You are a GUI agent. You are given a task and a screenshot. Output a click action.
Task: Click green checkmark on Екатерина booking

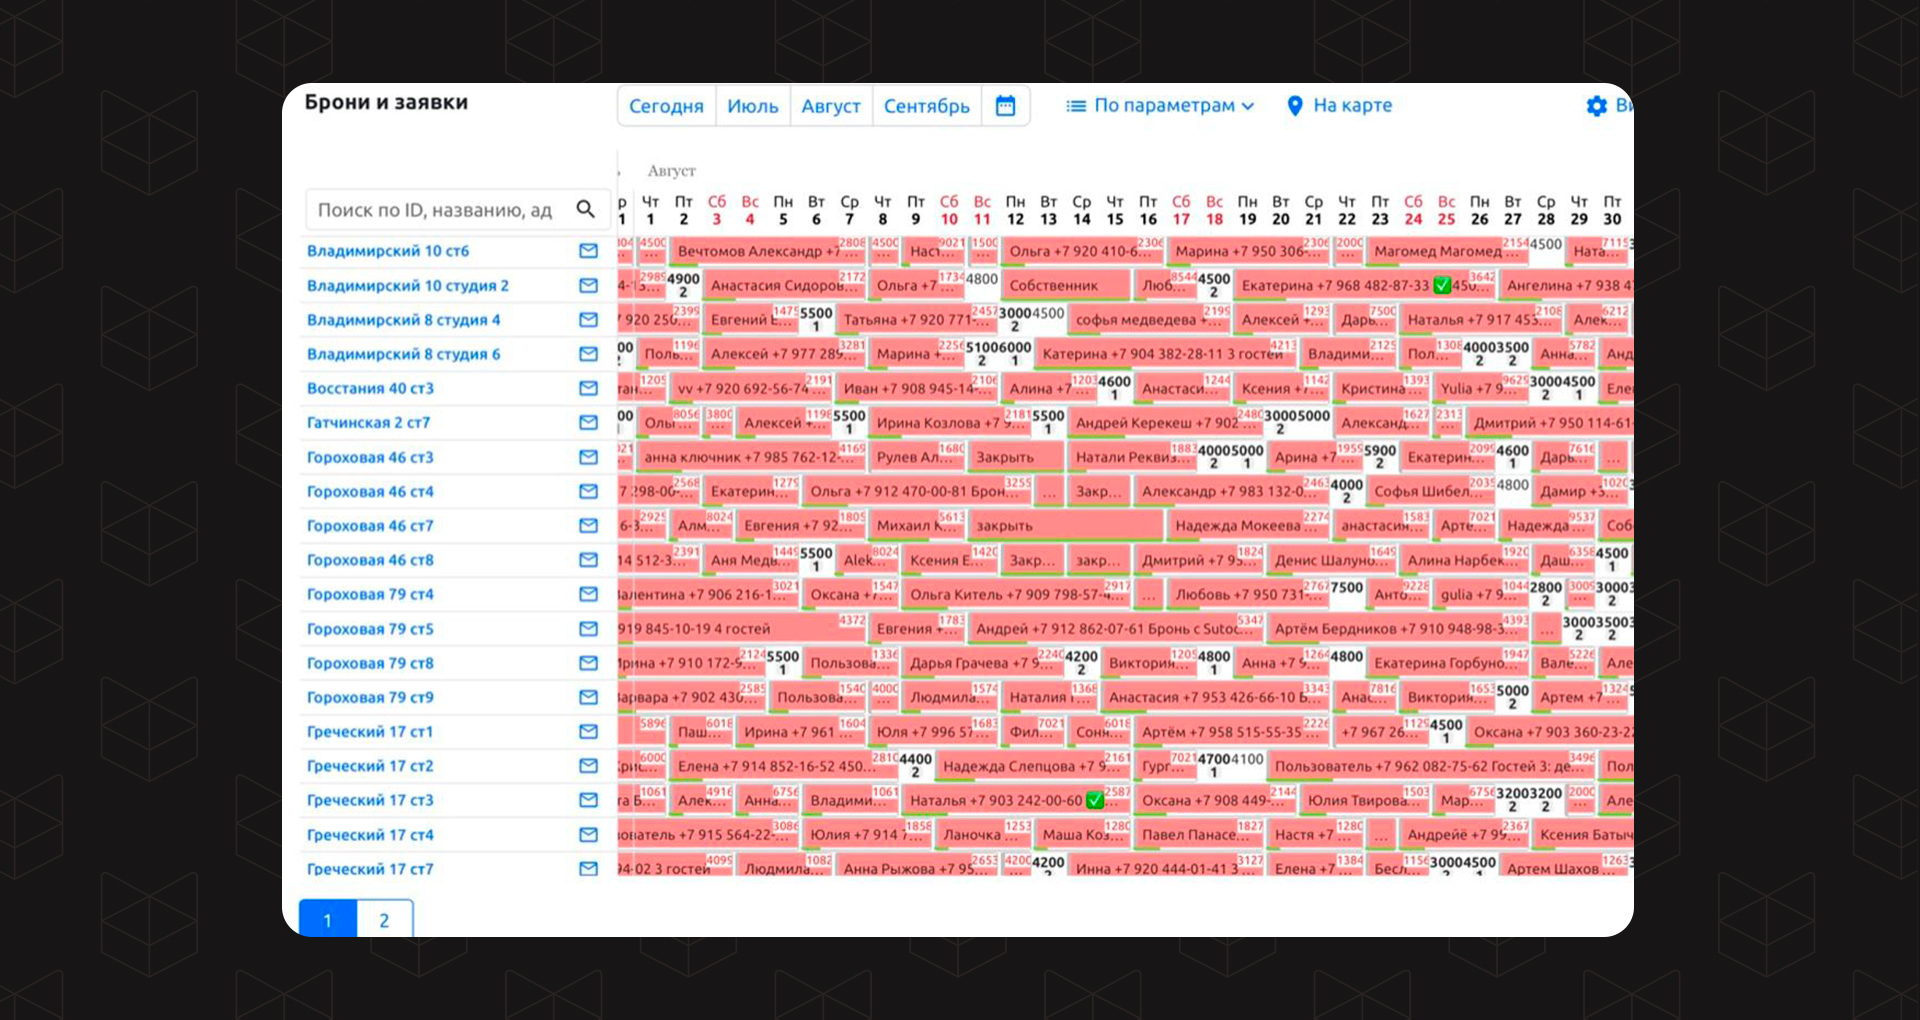tap(1441, 286)
